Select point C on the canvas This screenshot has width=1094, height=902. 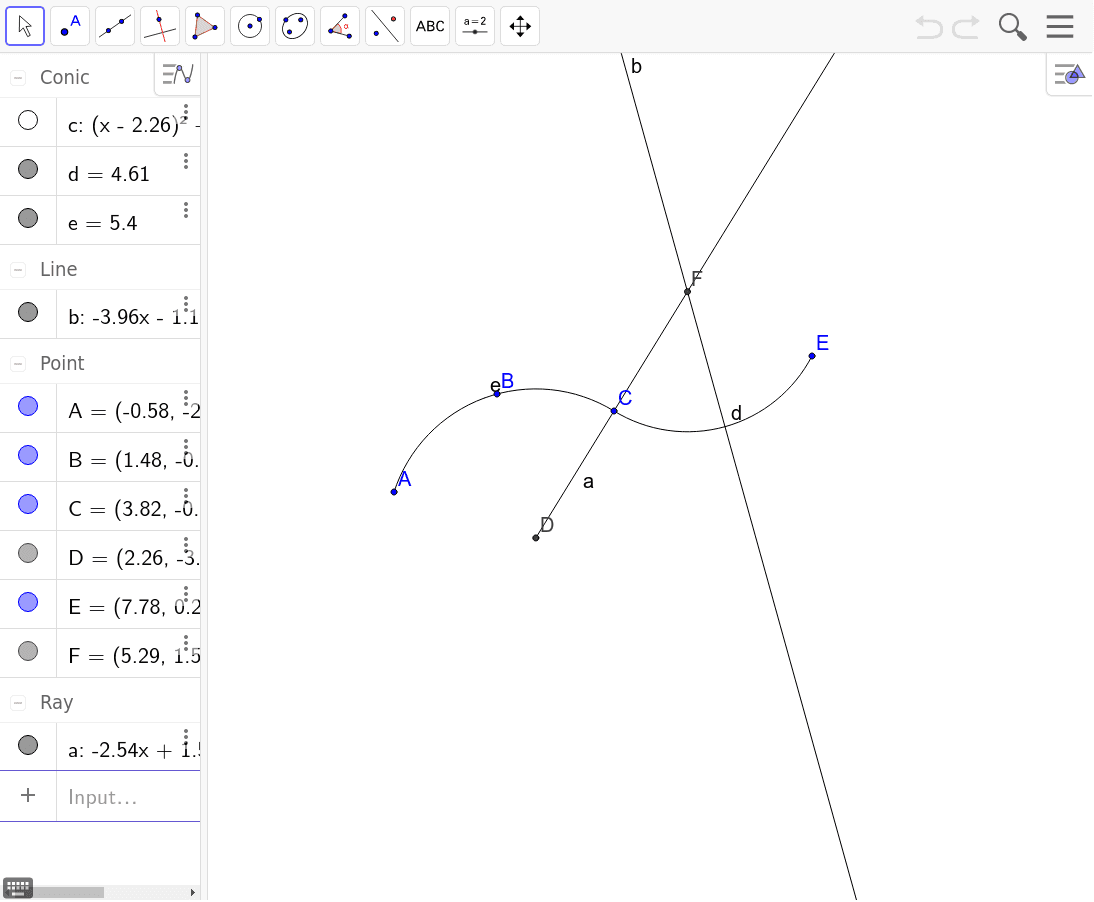(x=614, y=411)
